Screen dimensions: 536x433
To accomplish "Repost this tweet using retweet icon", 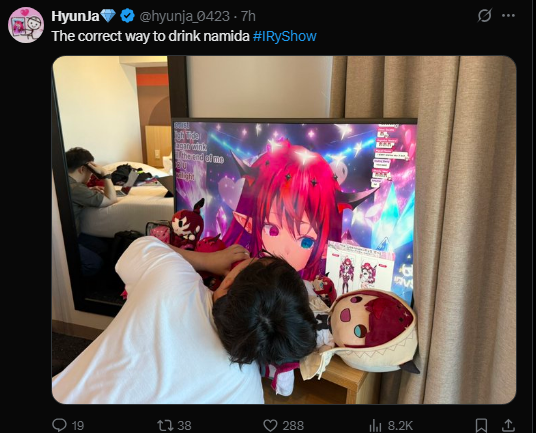I will (165, 425).
